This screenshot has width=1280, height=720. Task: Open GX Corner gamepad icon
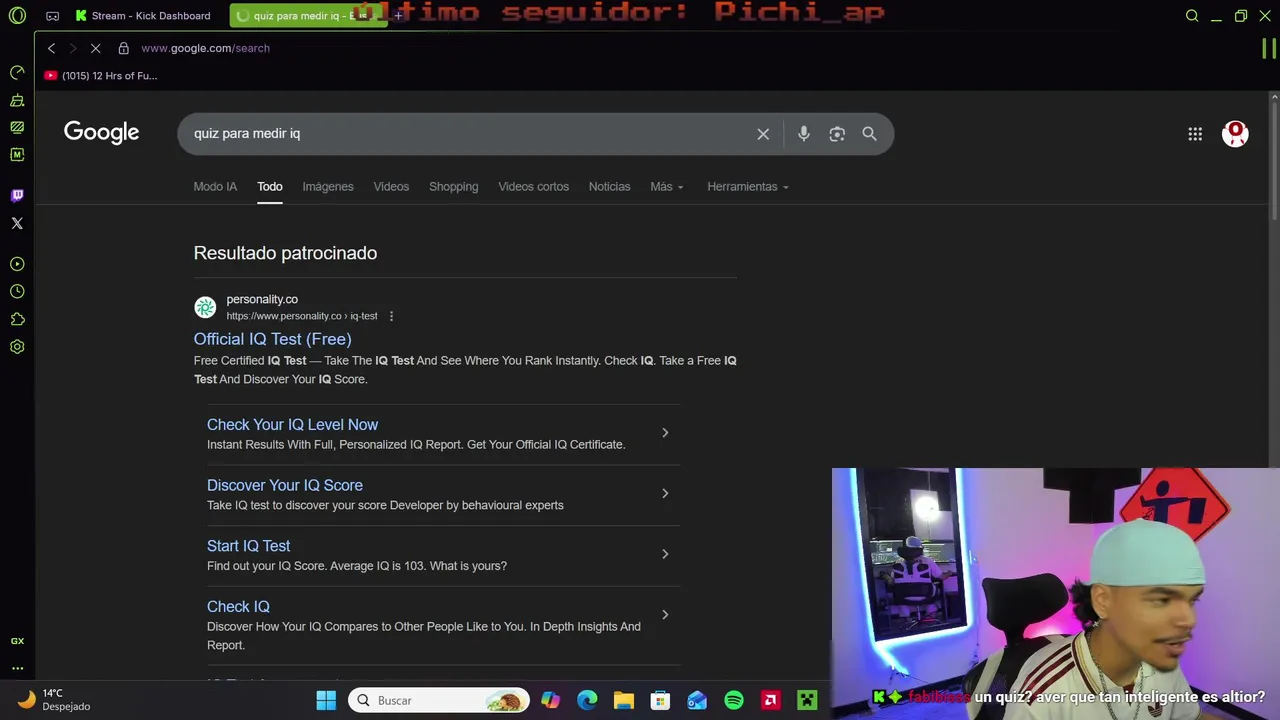coord(53,16)
